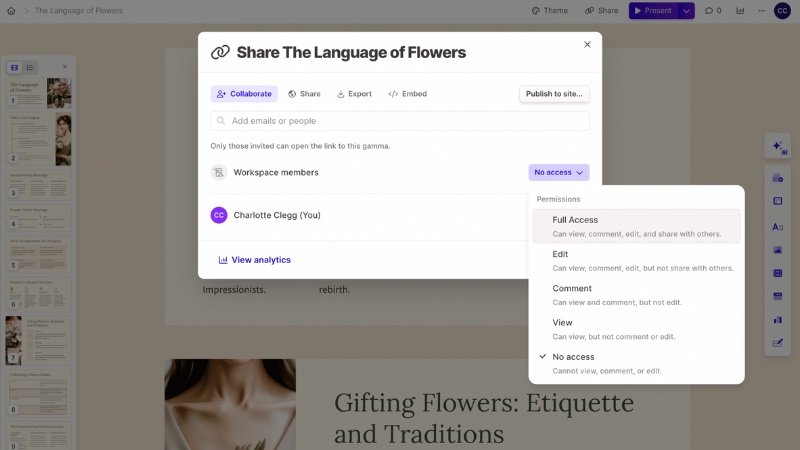Select the View permission option
The image size is (800, 450).
pyautogui.click(x=636, y=329)
